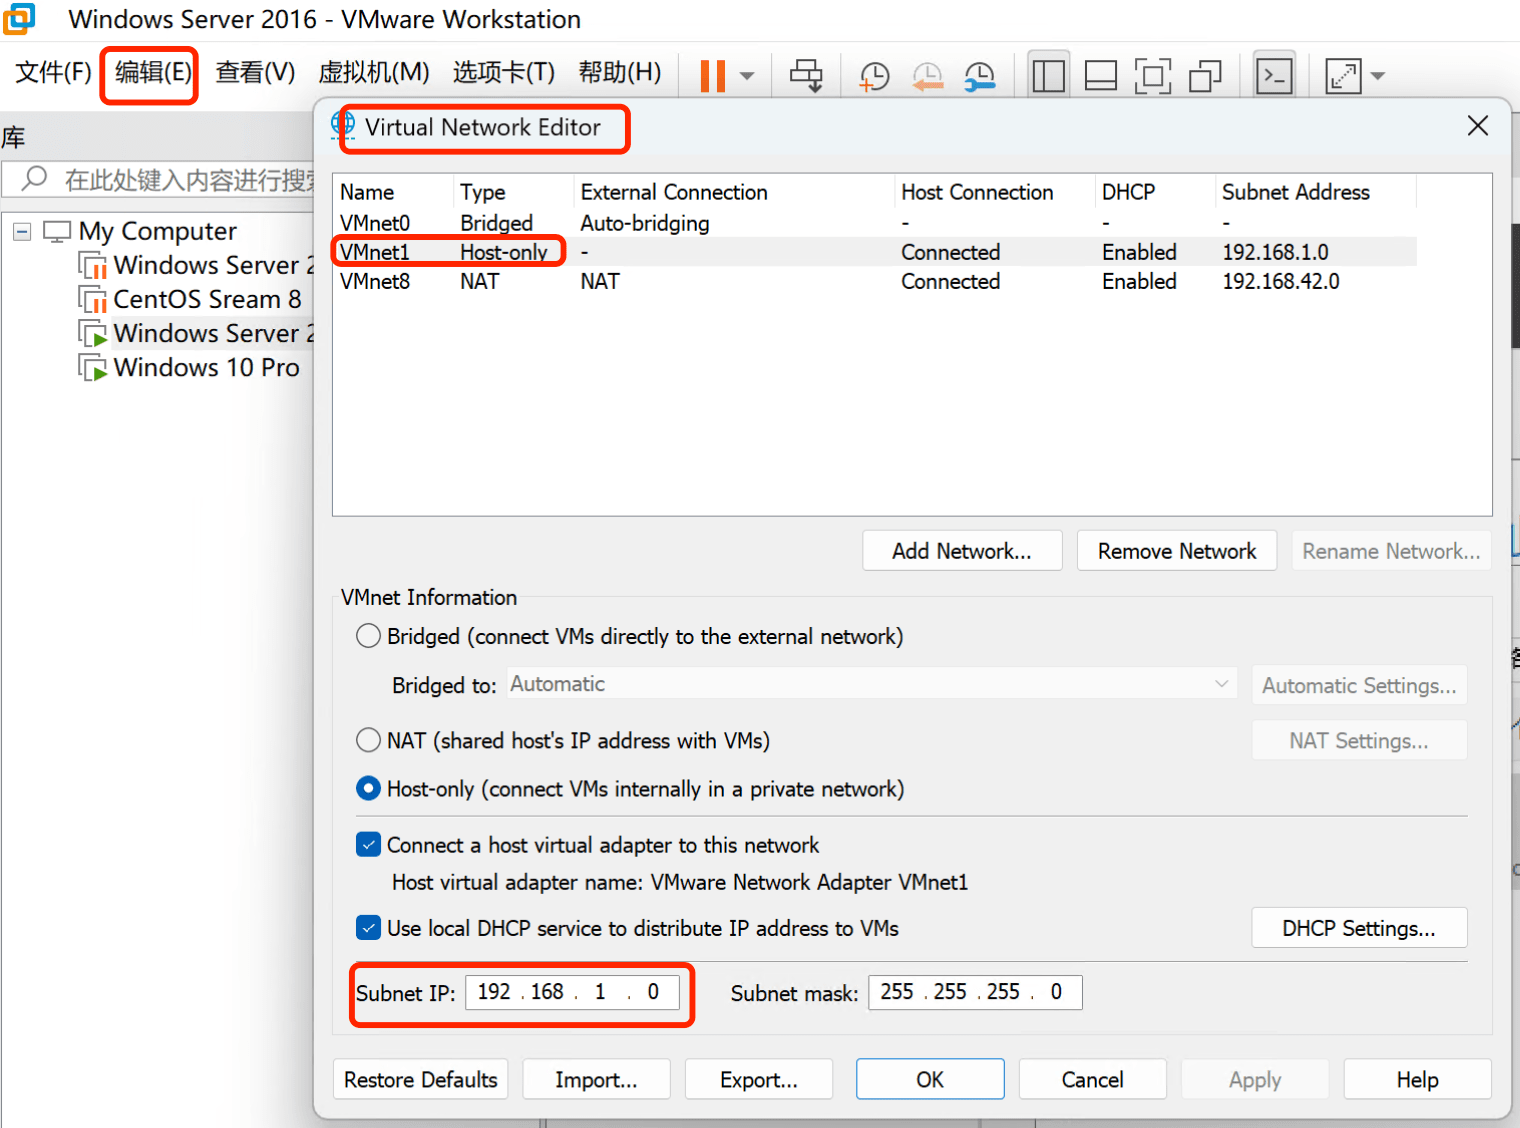Viewport: 1520px width, 1128px height.
Task: Disable Use local DHCP service checkbox
Action: [369, 928]
